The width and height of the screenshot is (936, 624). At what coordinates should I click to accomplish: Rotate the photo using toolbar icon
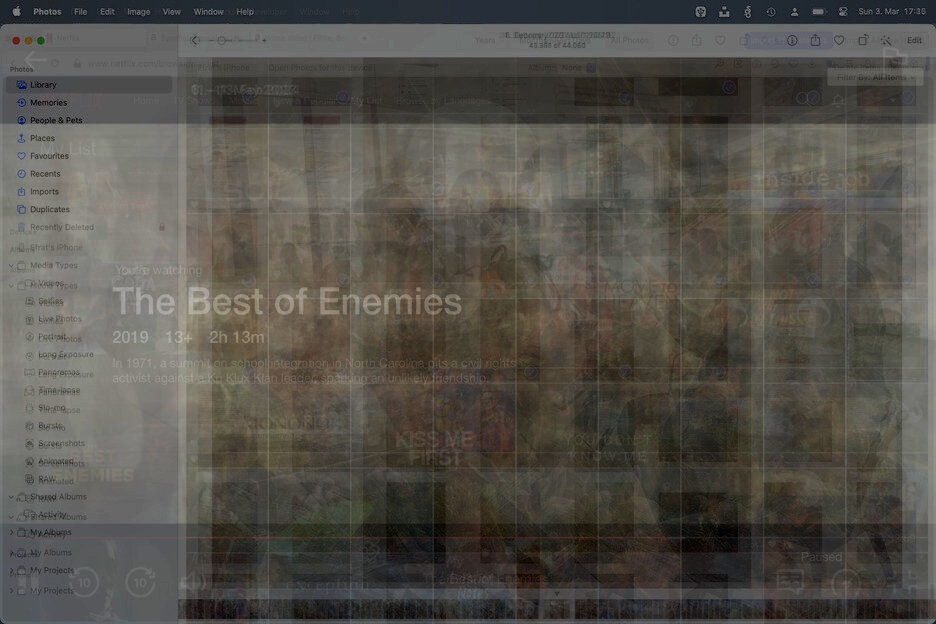click(863, 40)
